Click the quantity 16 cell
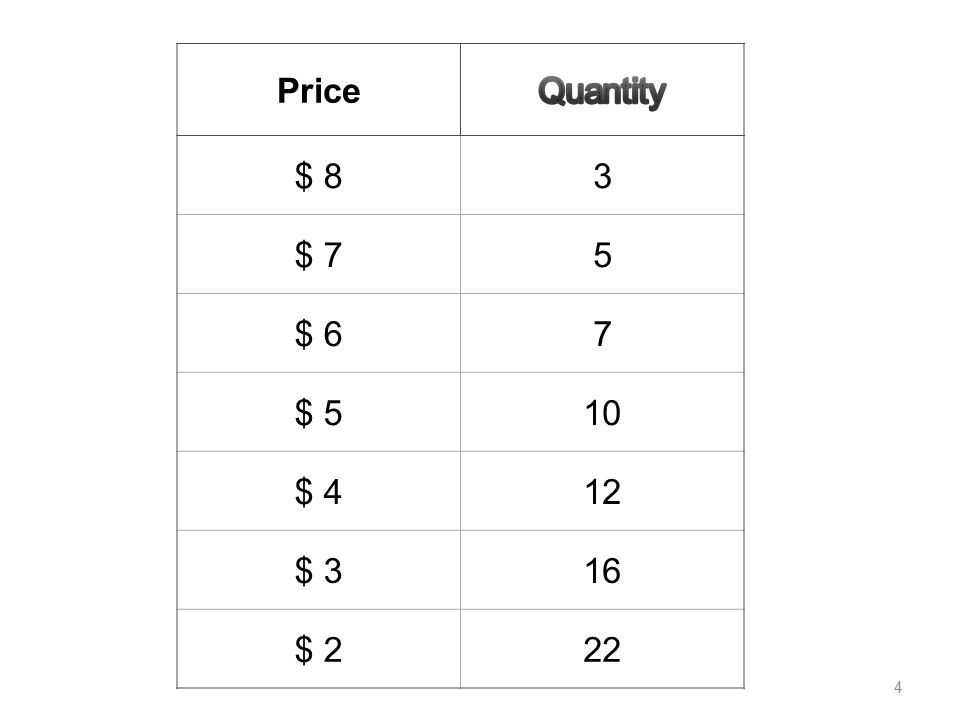Viewport: 960px width, 720px height. tap(602, 570)
